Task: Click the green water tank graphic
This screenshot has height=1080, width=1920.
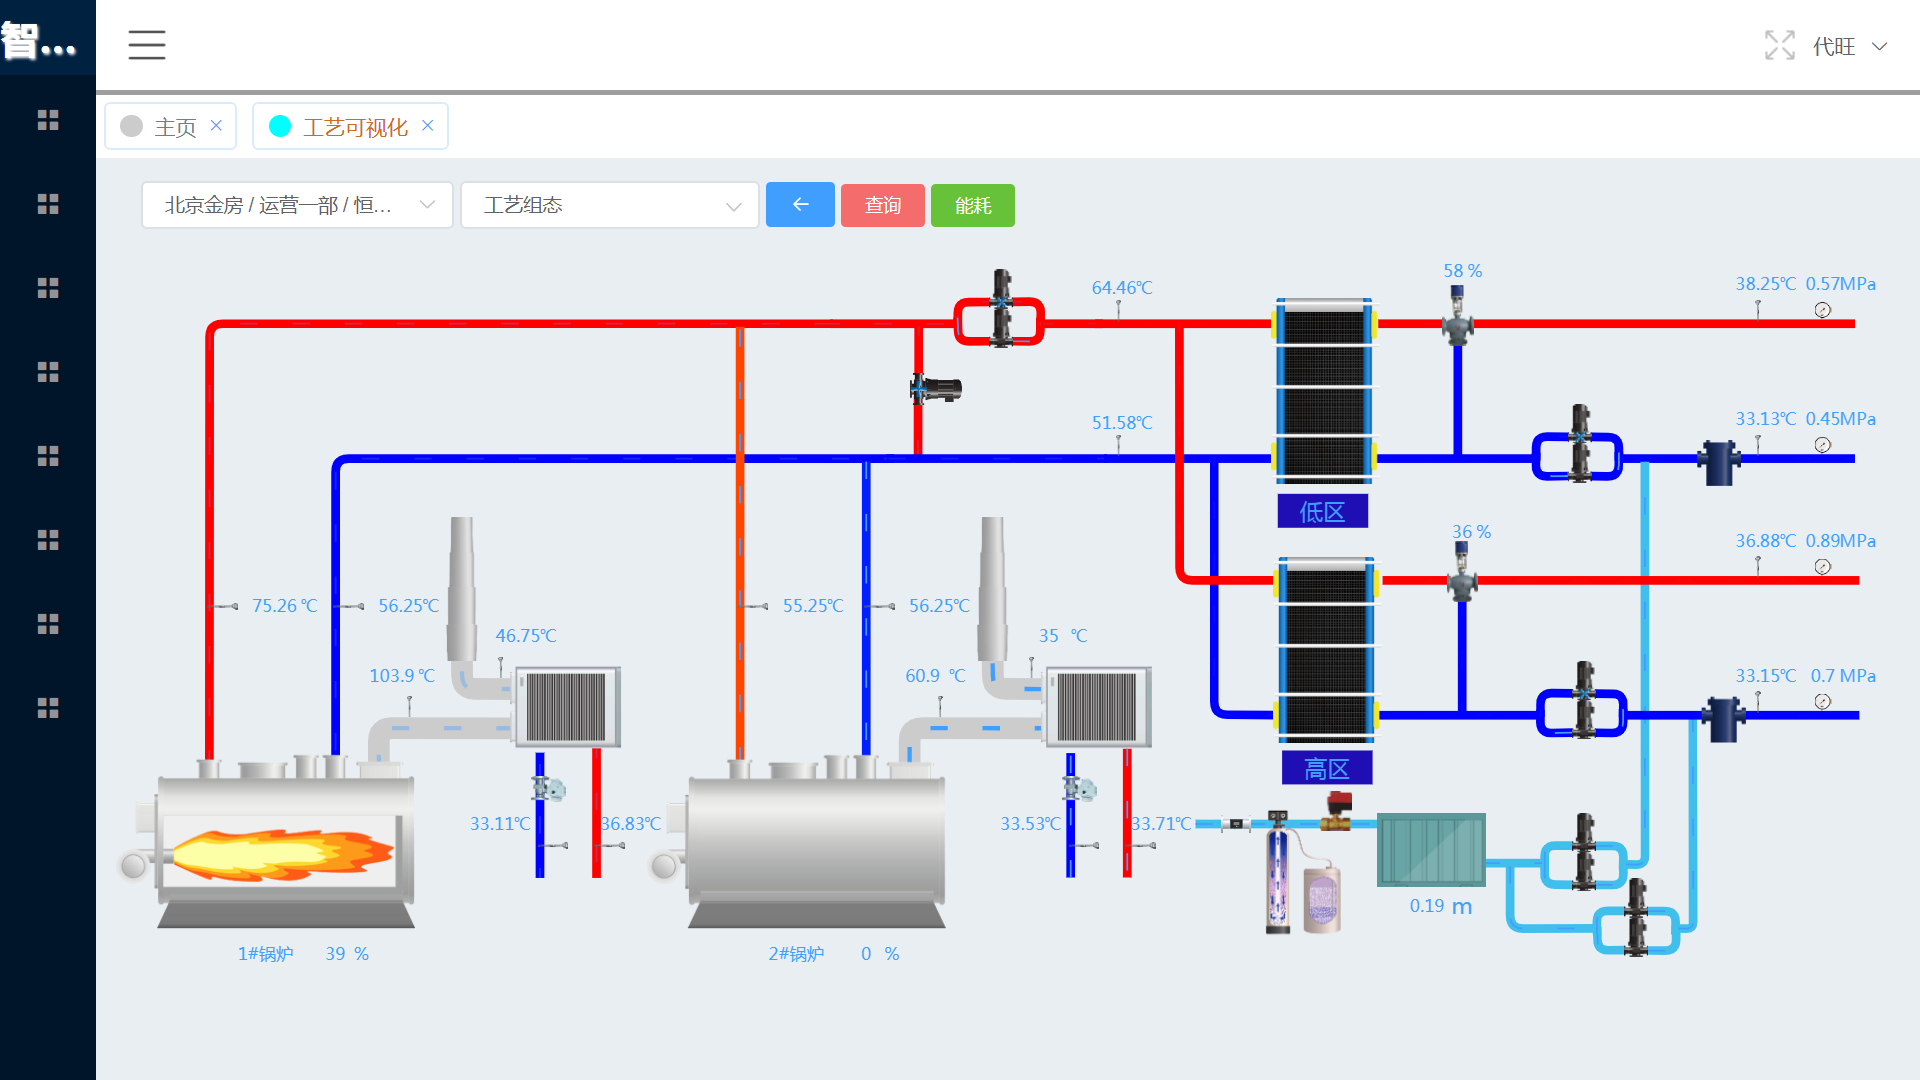Action: (x=1431, y=850)
